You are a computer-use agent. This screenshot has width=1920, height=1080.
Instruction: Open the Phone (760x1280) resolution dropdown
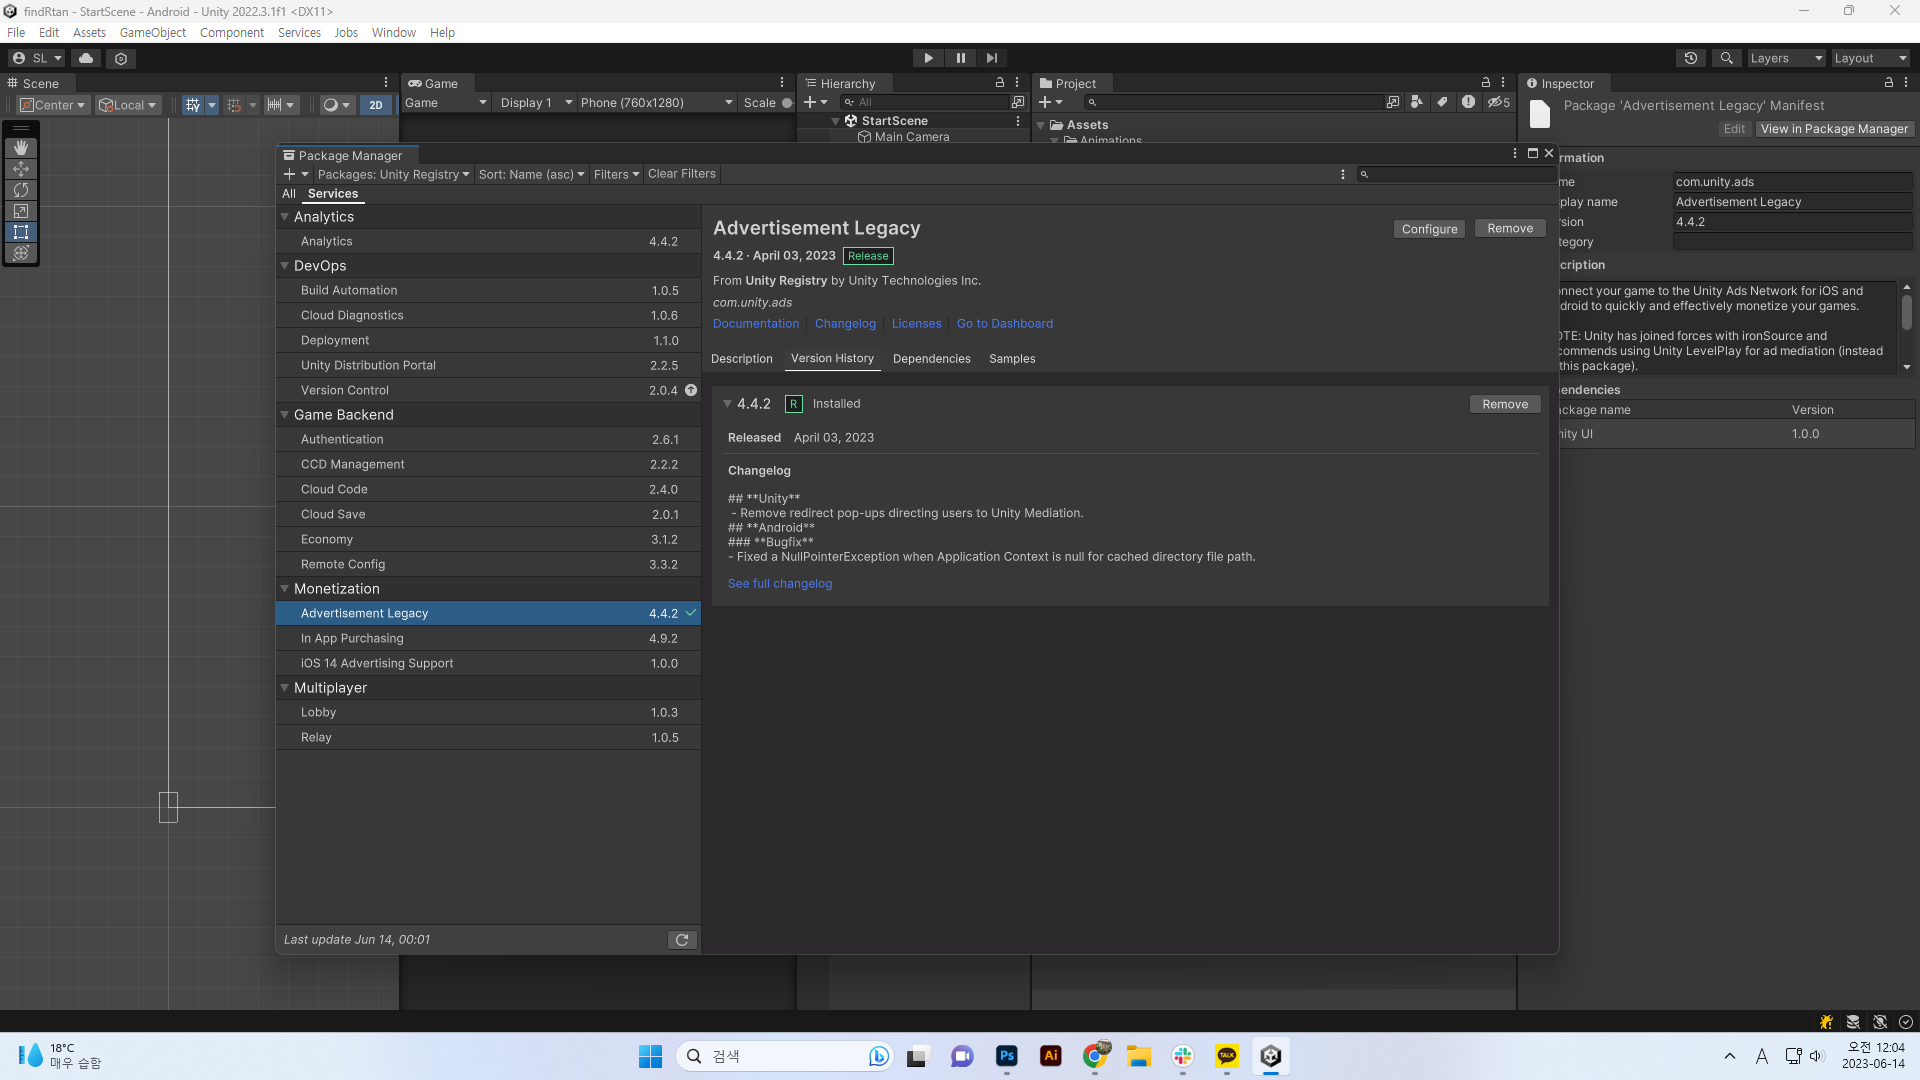[657, 103]
